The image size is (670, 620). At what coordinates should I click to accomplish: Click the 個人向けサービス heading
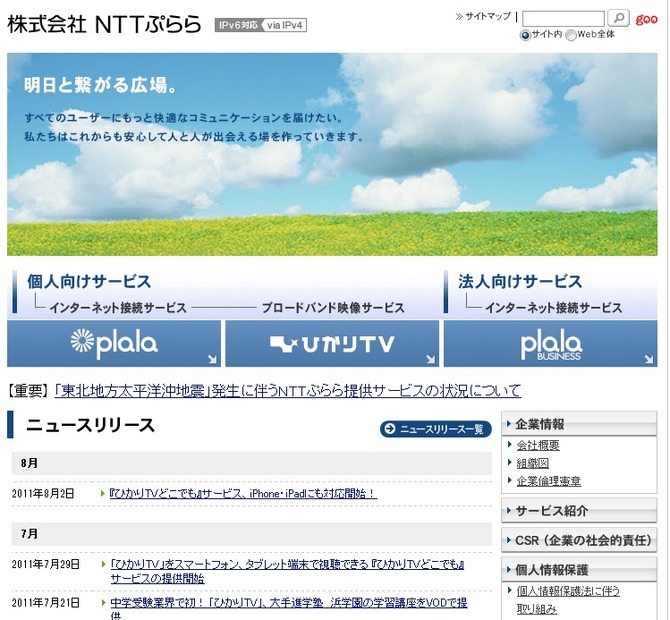tap(89, 282)
